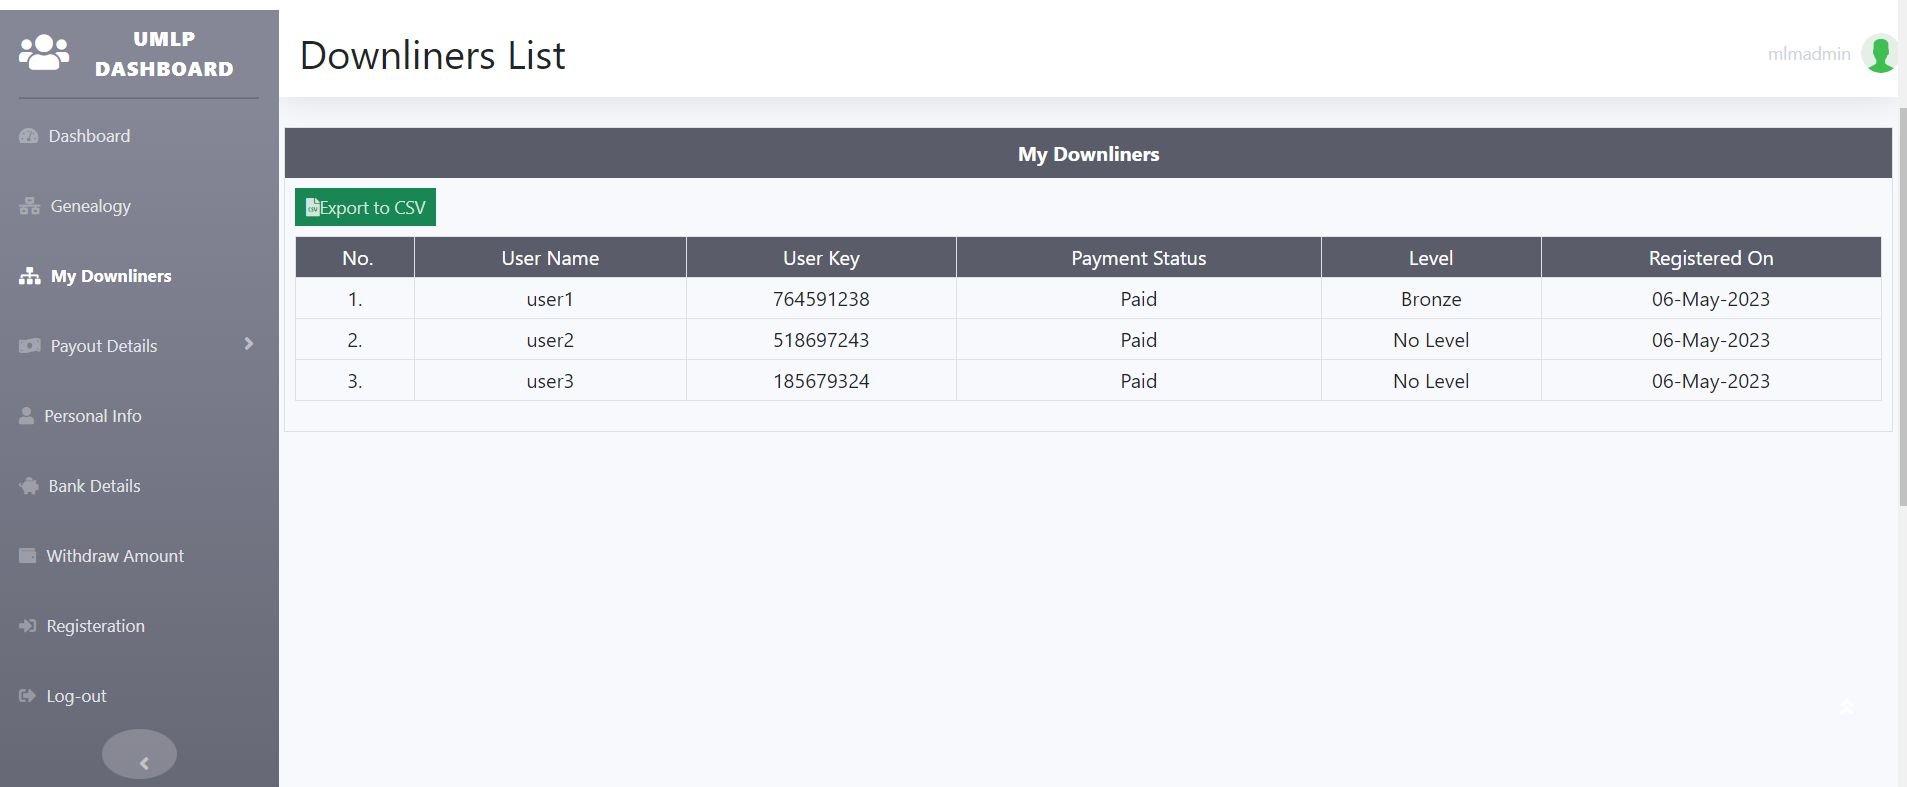Screen dimensions: 1907x787
Task: Click the Log-out link
Action: (x=76, y=696)
